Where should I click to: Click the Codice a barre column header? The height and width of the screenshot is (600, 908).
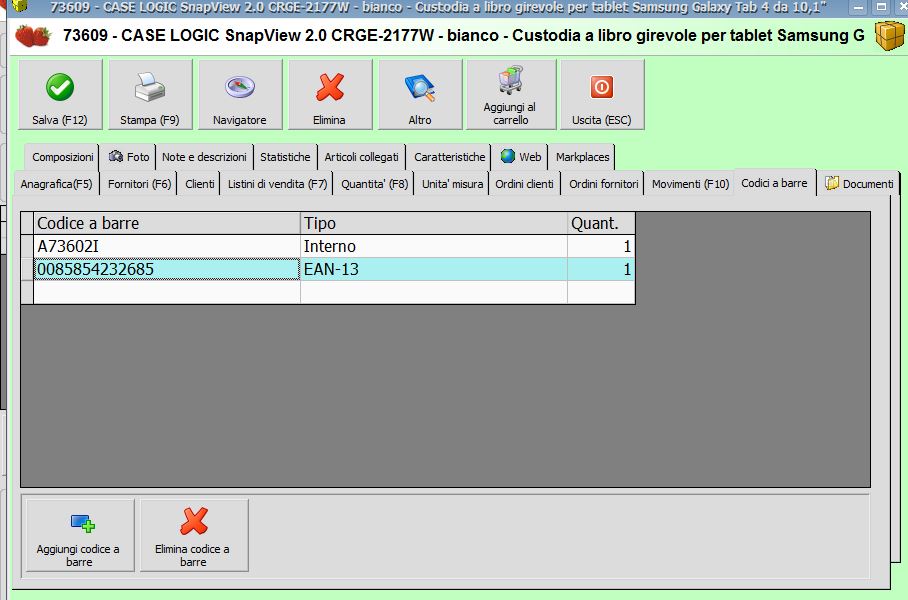(x=167, y=223)
